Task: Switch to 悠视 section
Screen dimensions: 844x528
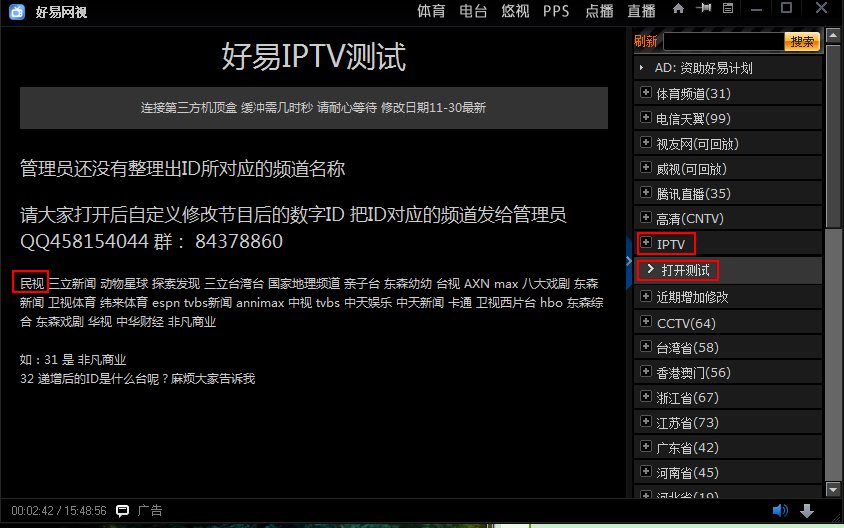Action: (x=515, y=11)
